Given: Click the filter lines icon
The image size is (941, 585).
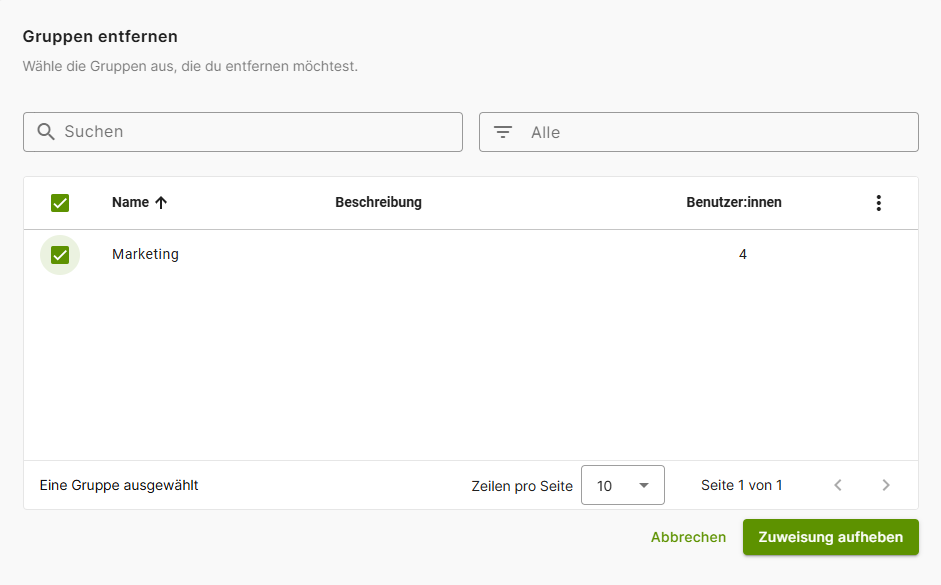Looking at the screenshot, I should [x=503, y=132].
